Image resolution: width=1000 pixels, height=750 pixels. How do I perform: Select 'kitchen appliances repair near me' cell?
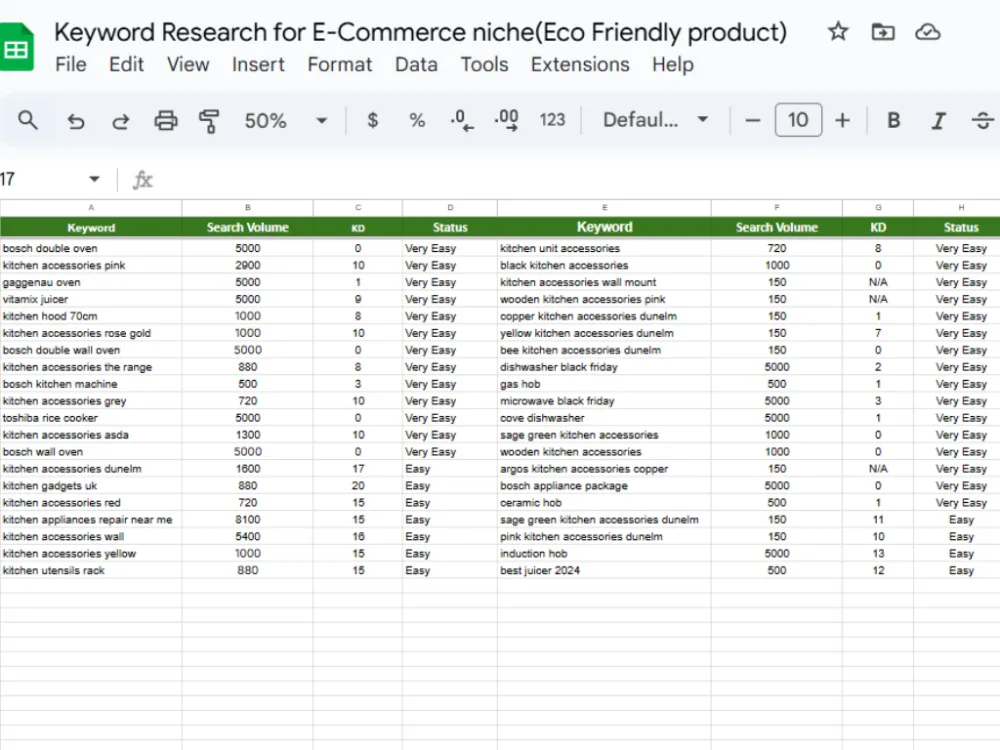click(91, 520)
